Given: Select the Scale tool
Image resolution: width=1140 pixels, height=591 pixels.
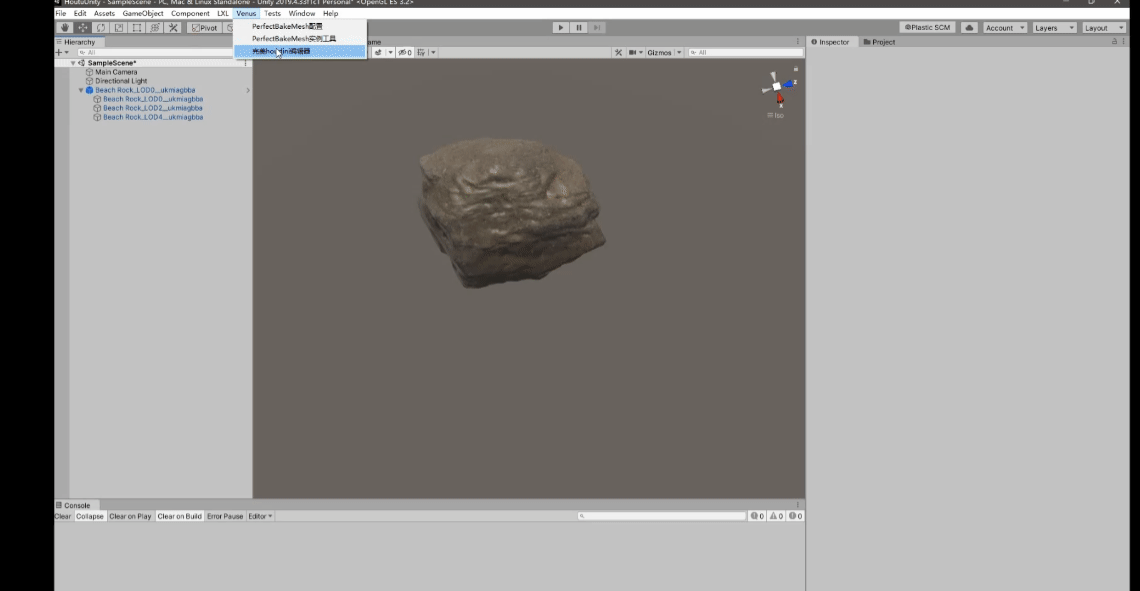Looking at the screenshot, I should pyautogui.click(x=119, y=28).
